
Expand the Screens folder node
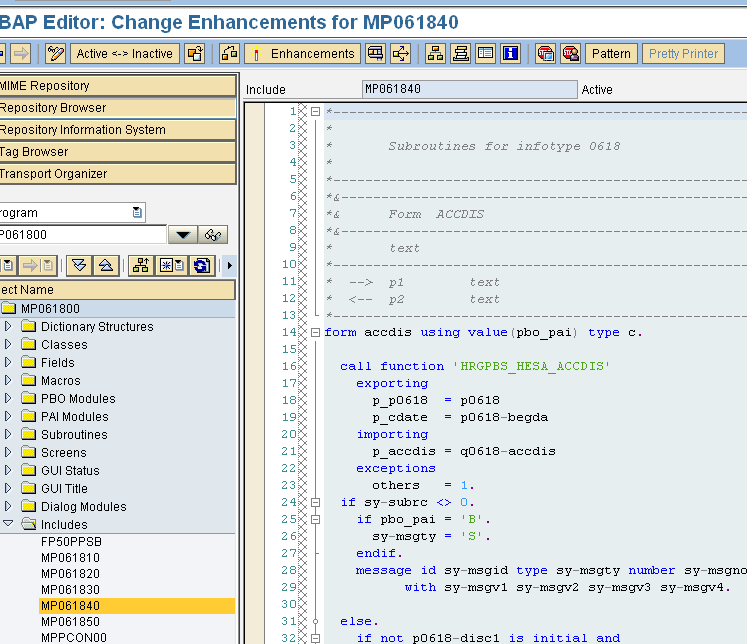tap(8, 452)
